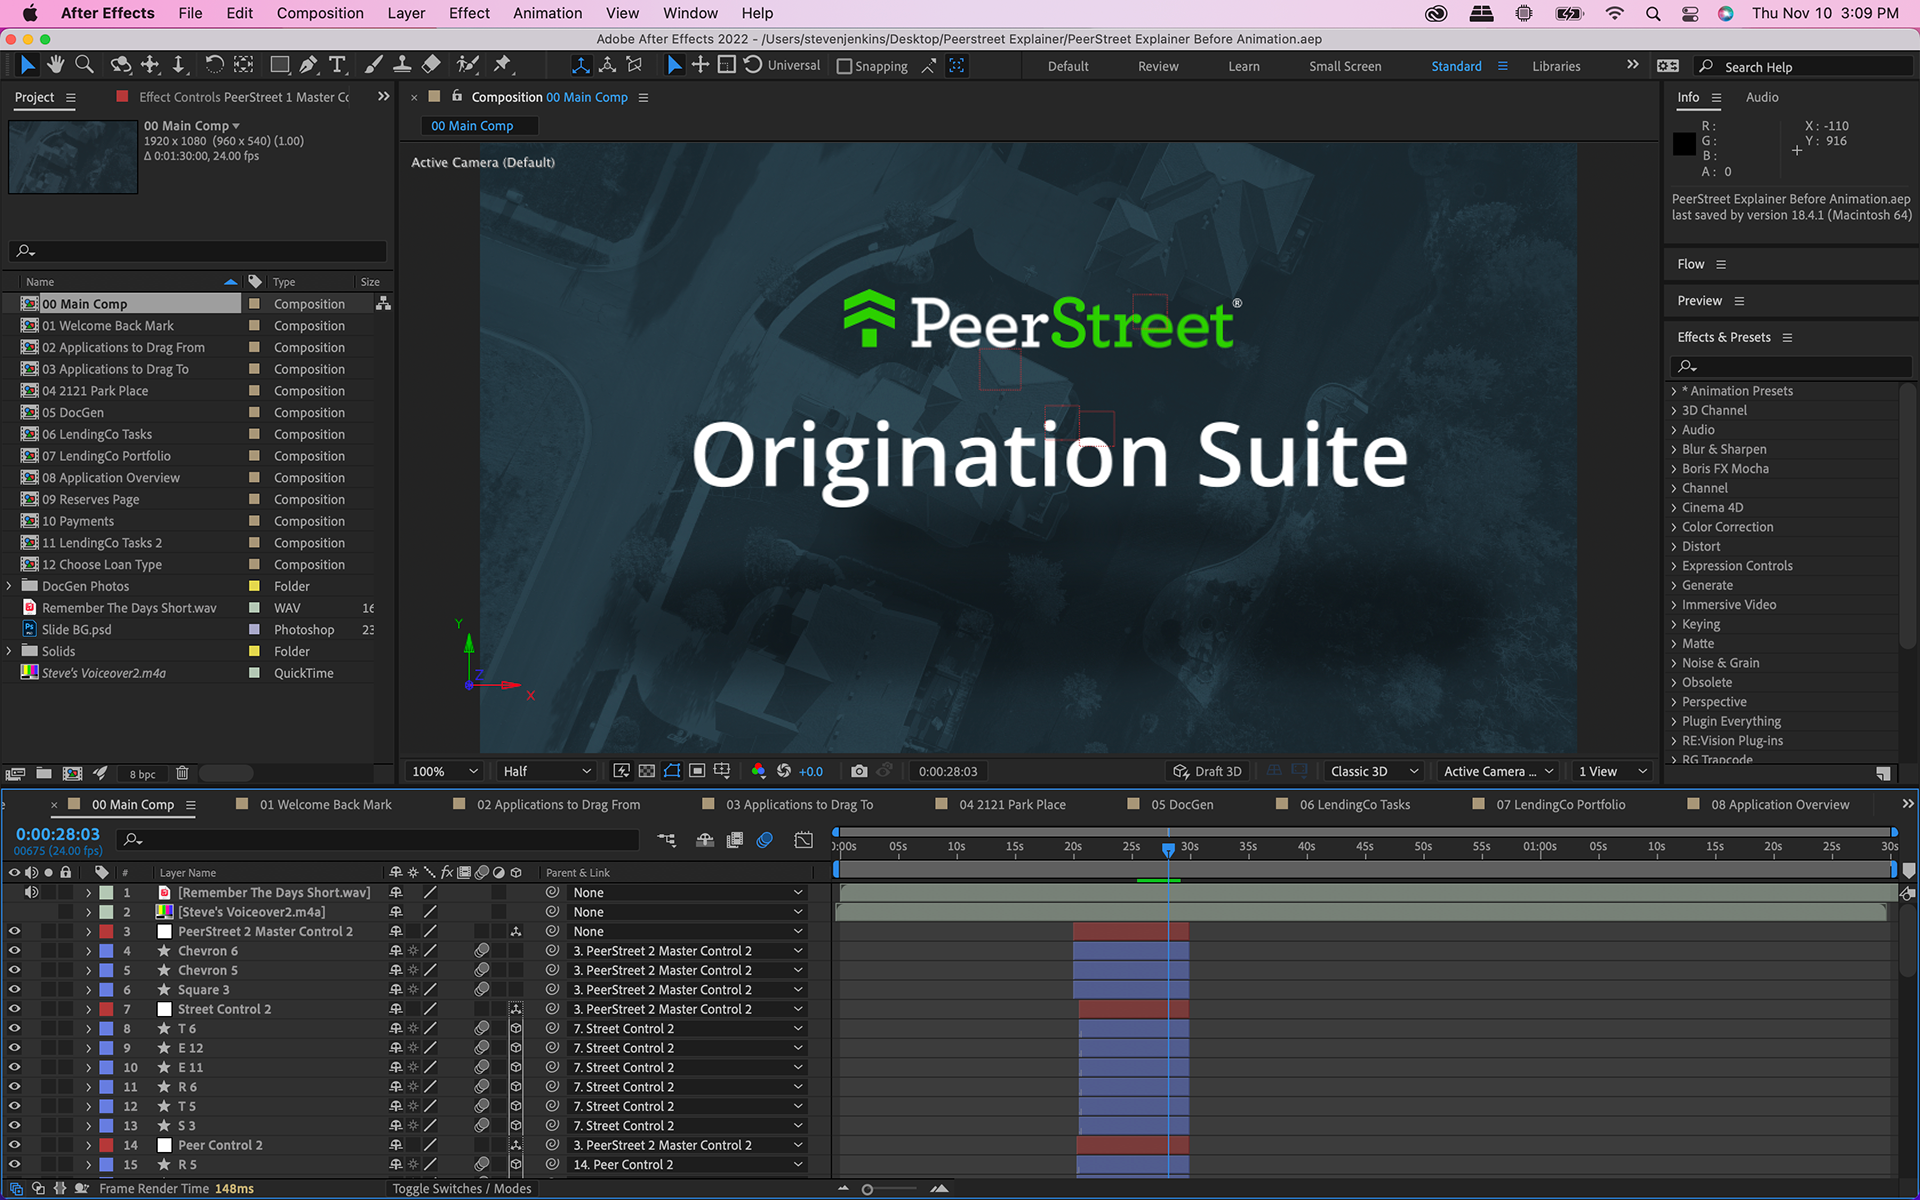
Task: Click the Frame Blending enable icon
Action: coord(735,840)
